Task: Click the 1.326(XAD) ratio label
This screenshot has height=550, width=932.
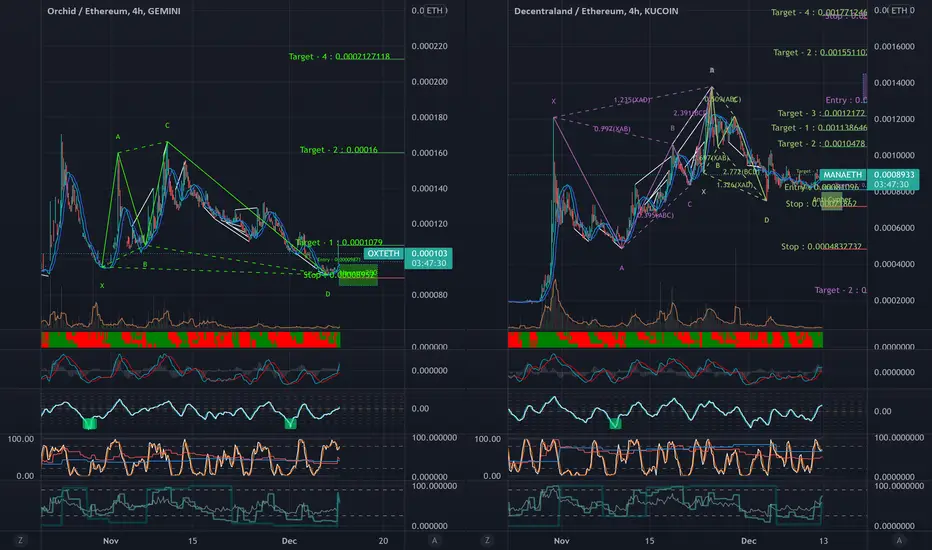Action: pos(735,185)
